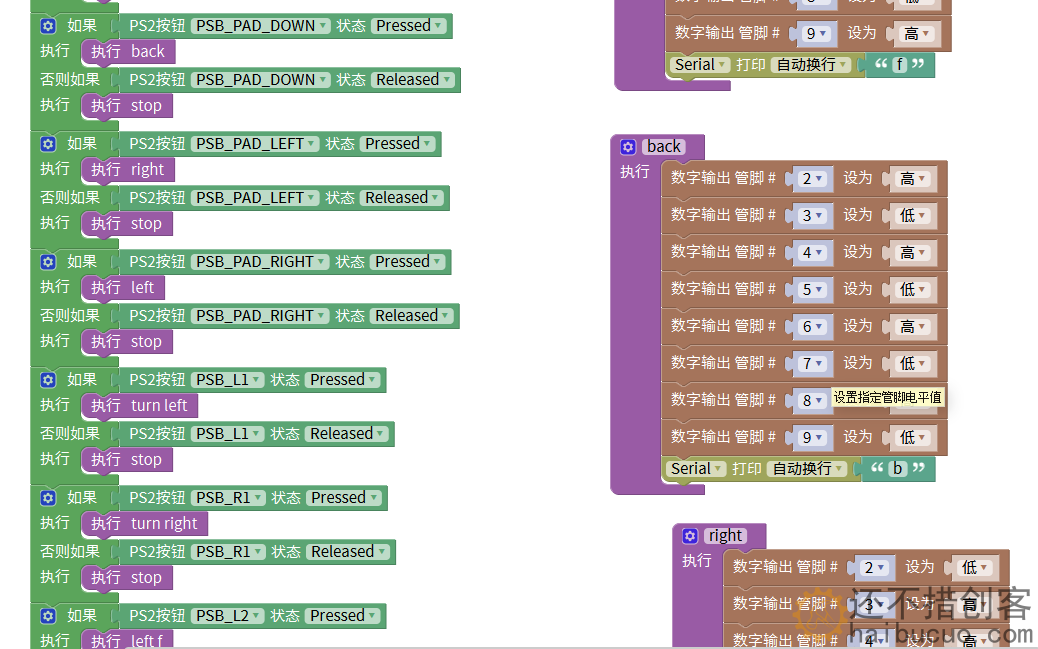Open Released state dropdown for PSB_PAD_LEFT

402,197
